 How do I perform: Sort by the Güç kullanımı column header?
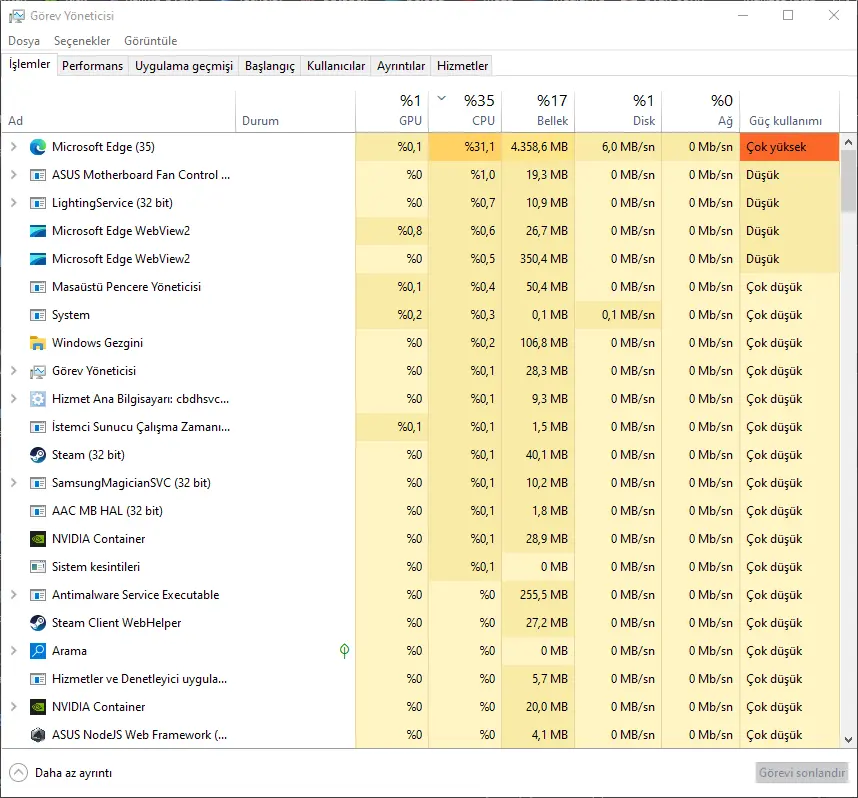[x=790, y=112]
